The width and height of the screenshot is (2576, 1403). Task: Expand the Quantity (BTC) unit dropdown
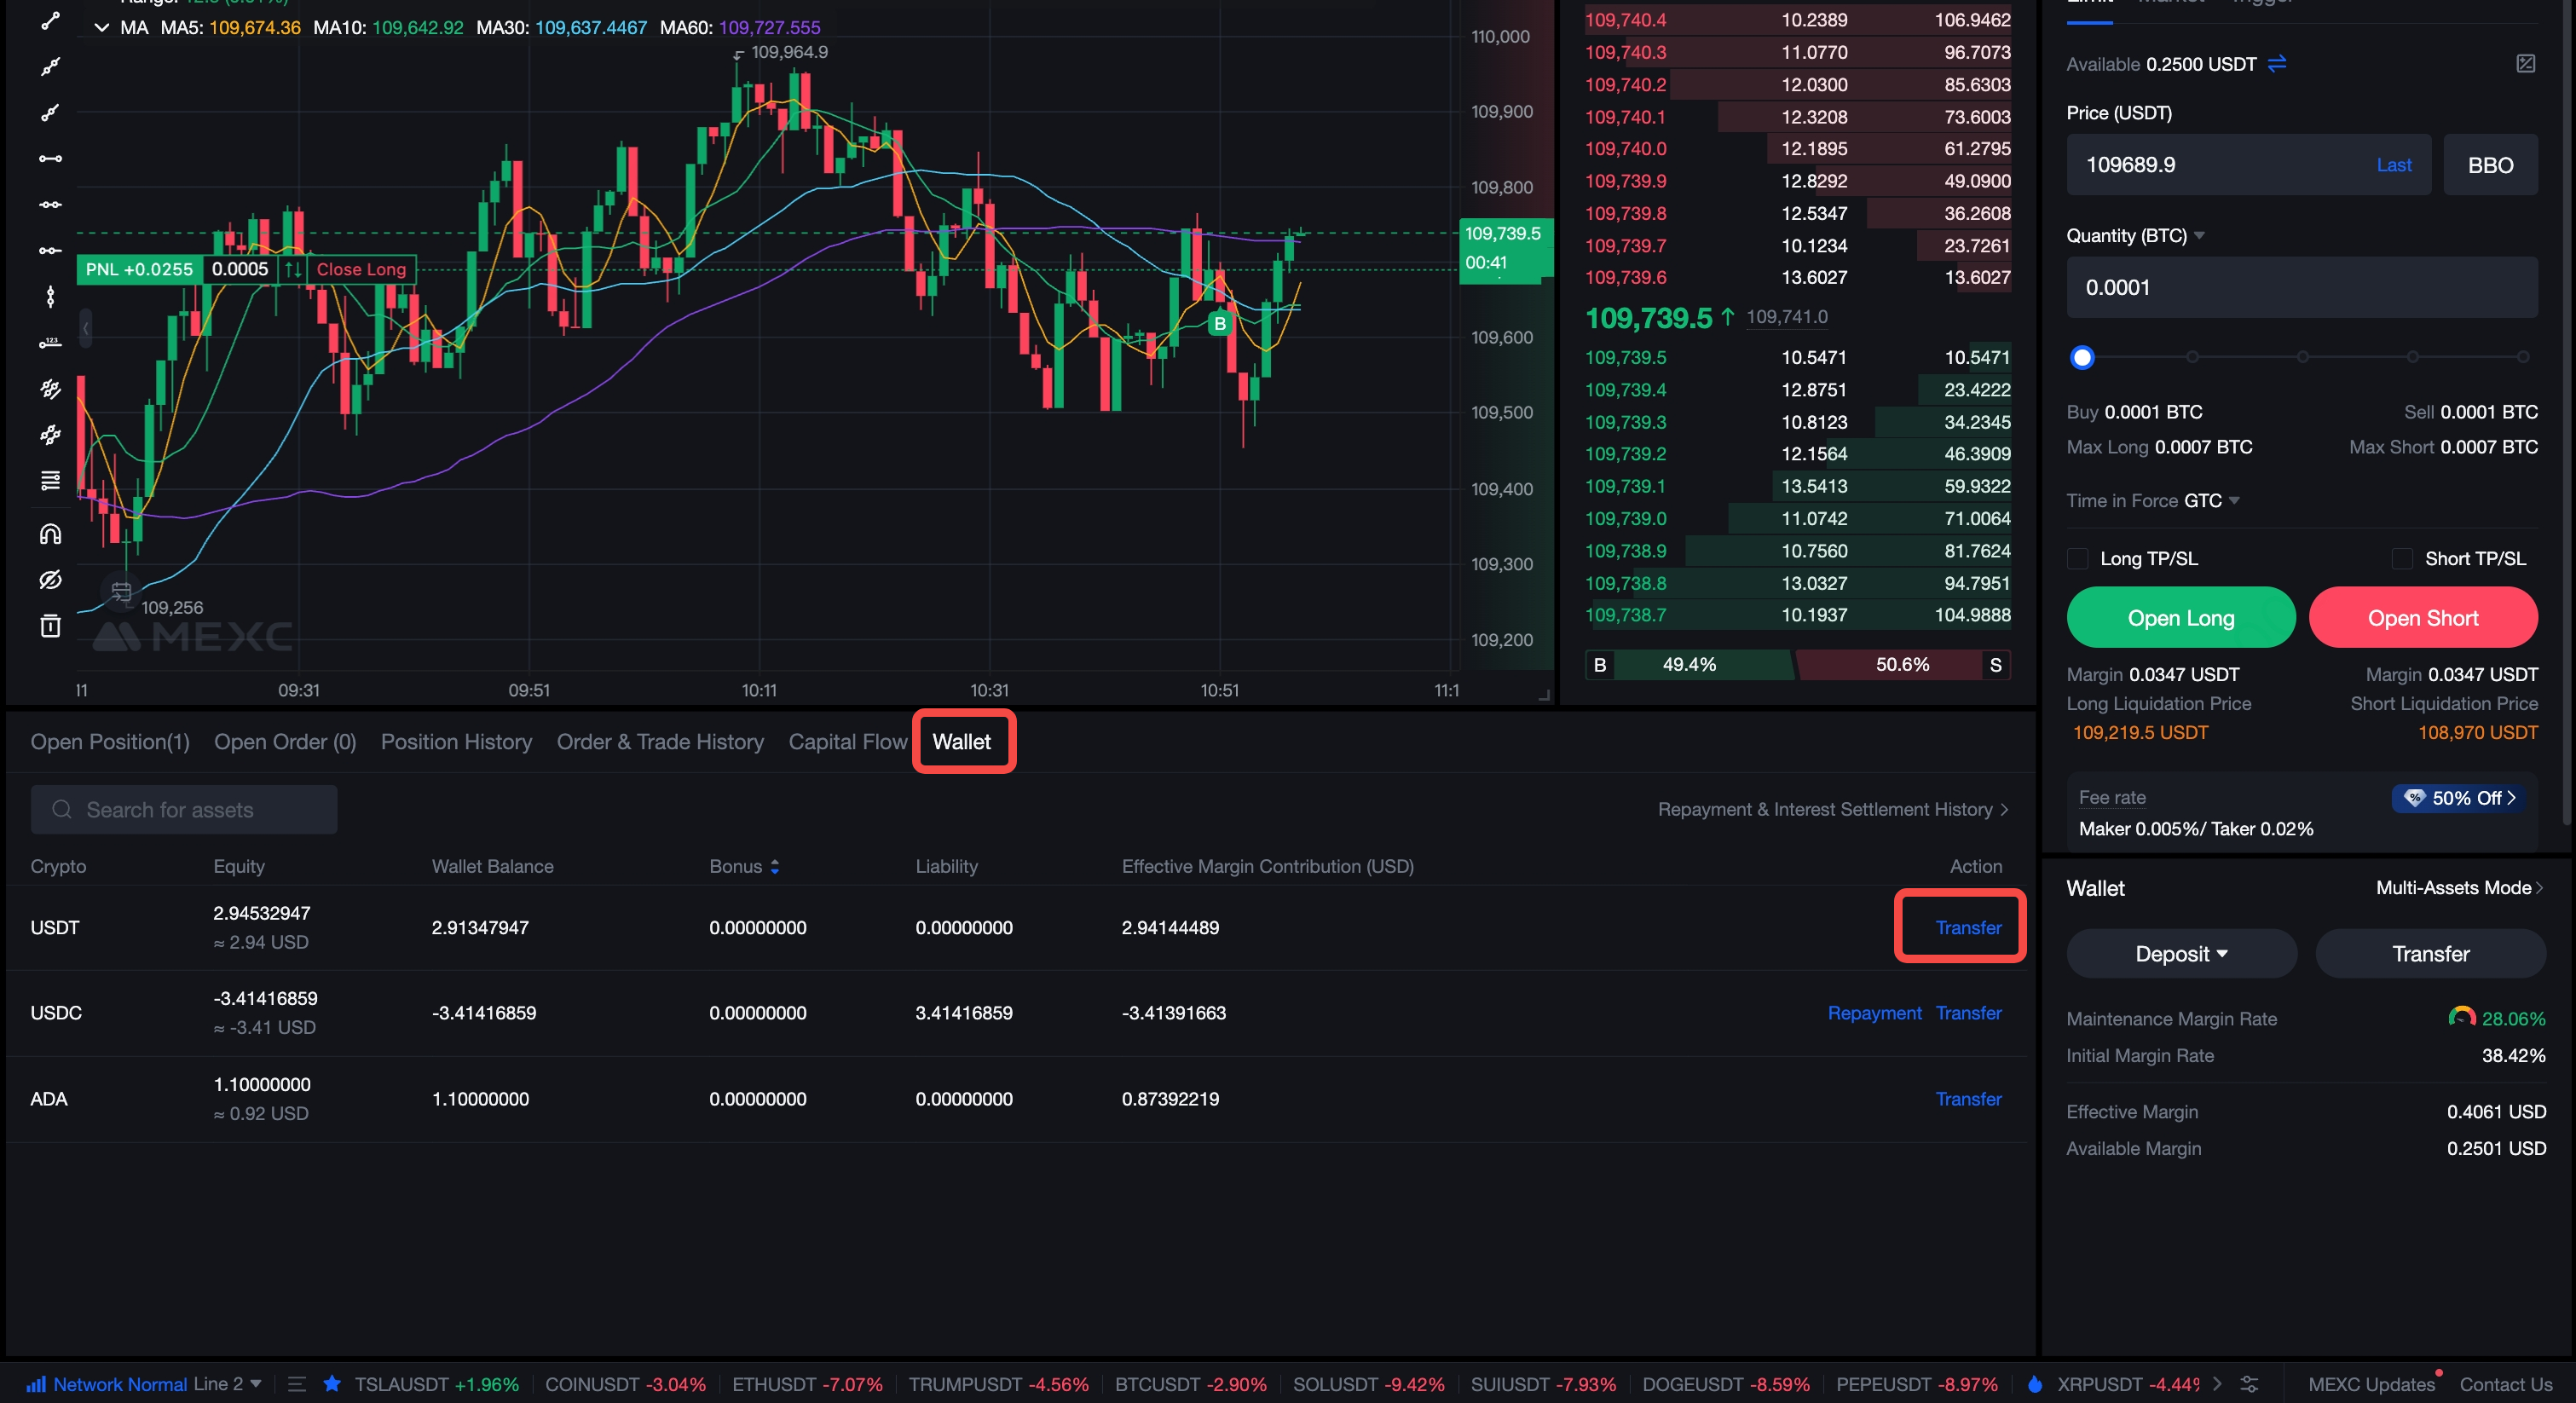pyautogui.click(x=2199, y=236)
